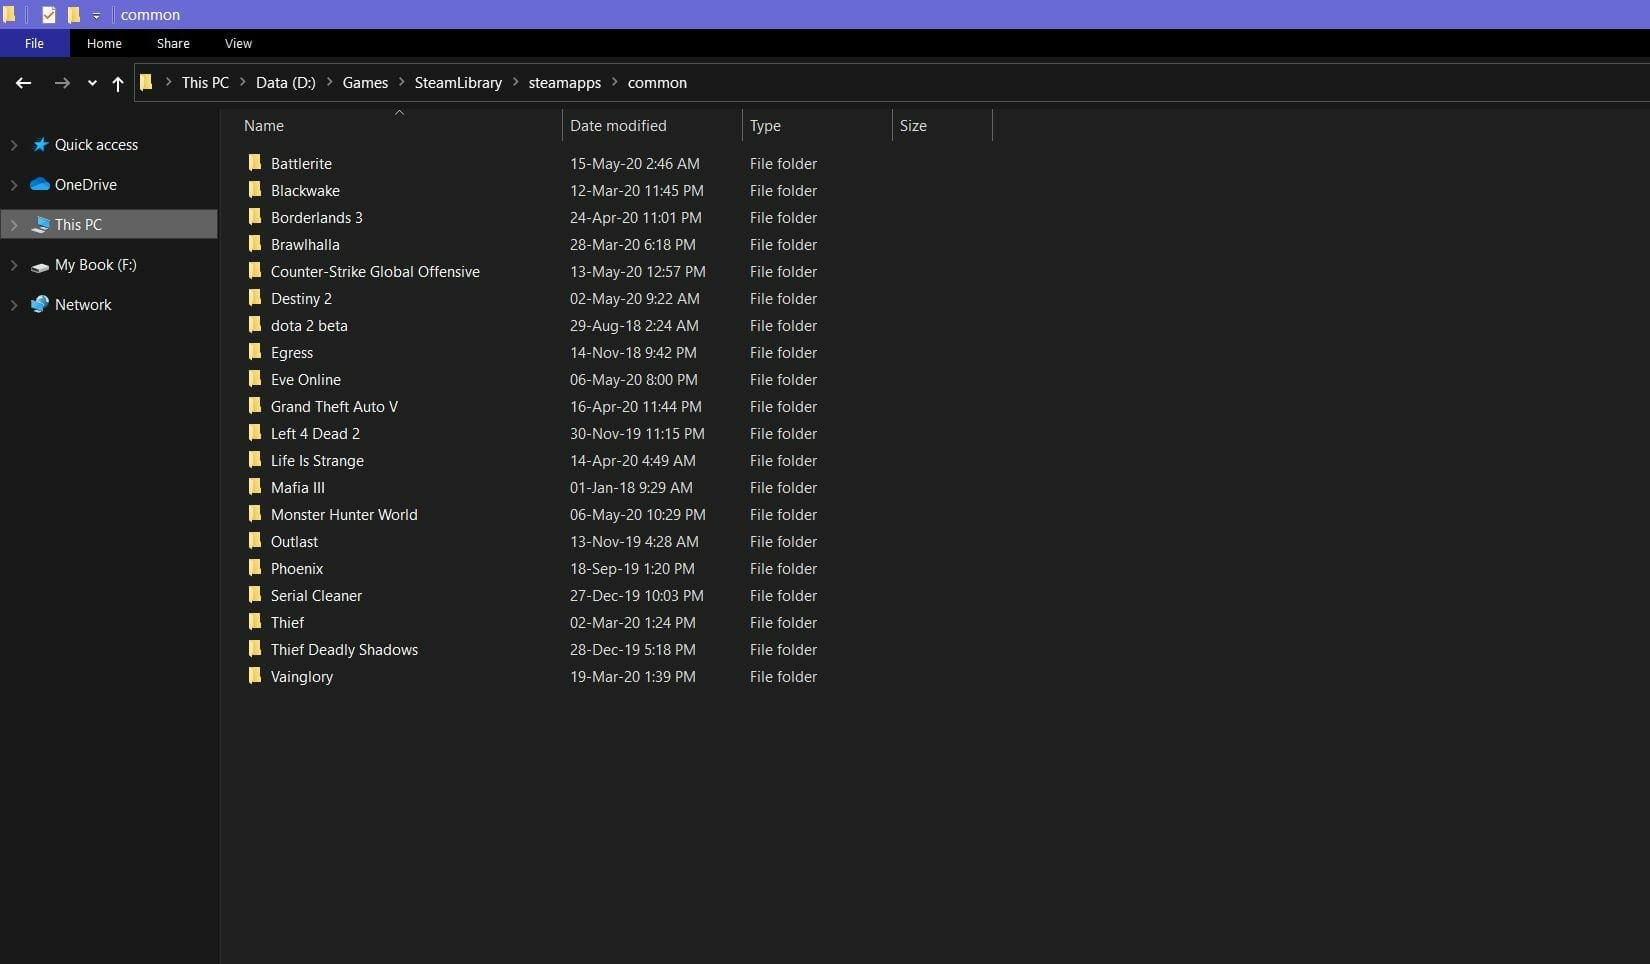Click the Properties icon in title bar
Image resolution: width=1650 pixels, height=964 pixels.
coord(48,15)
